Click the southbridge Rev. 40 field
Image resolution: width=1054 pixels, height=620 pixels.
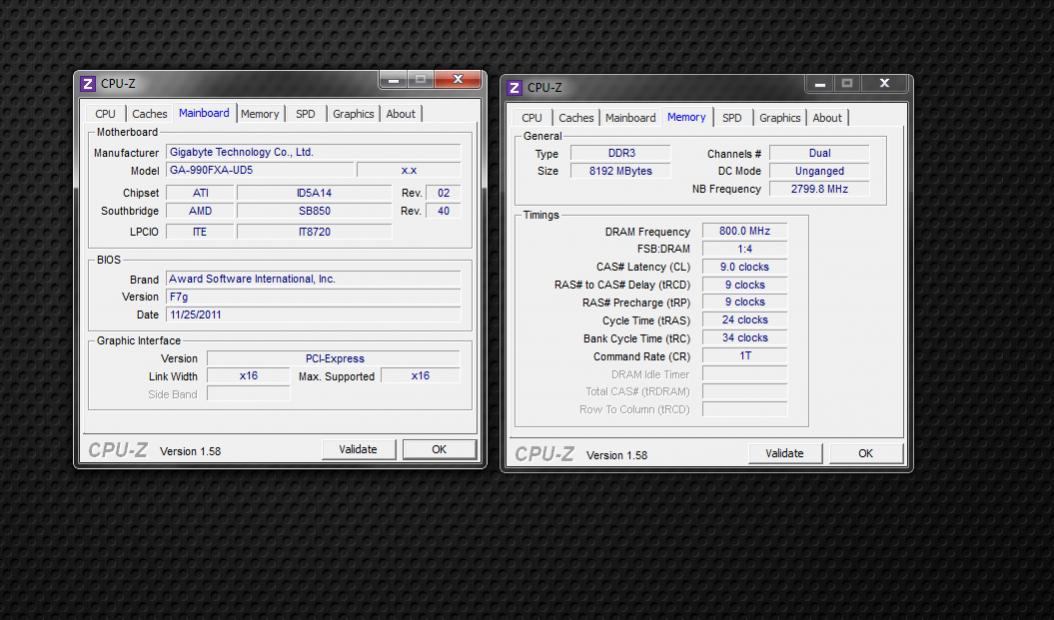pos(444,211)
